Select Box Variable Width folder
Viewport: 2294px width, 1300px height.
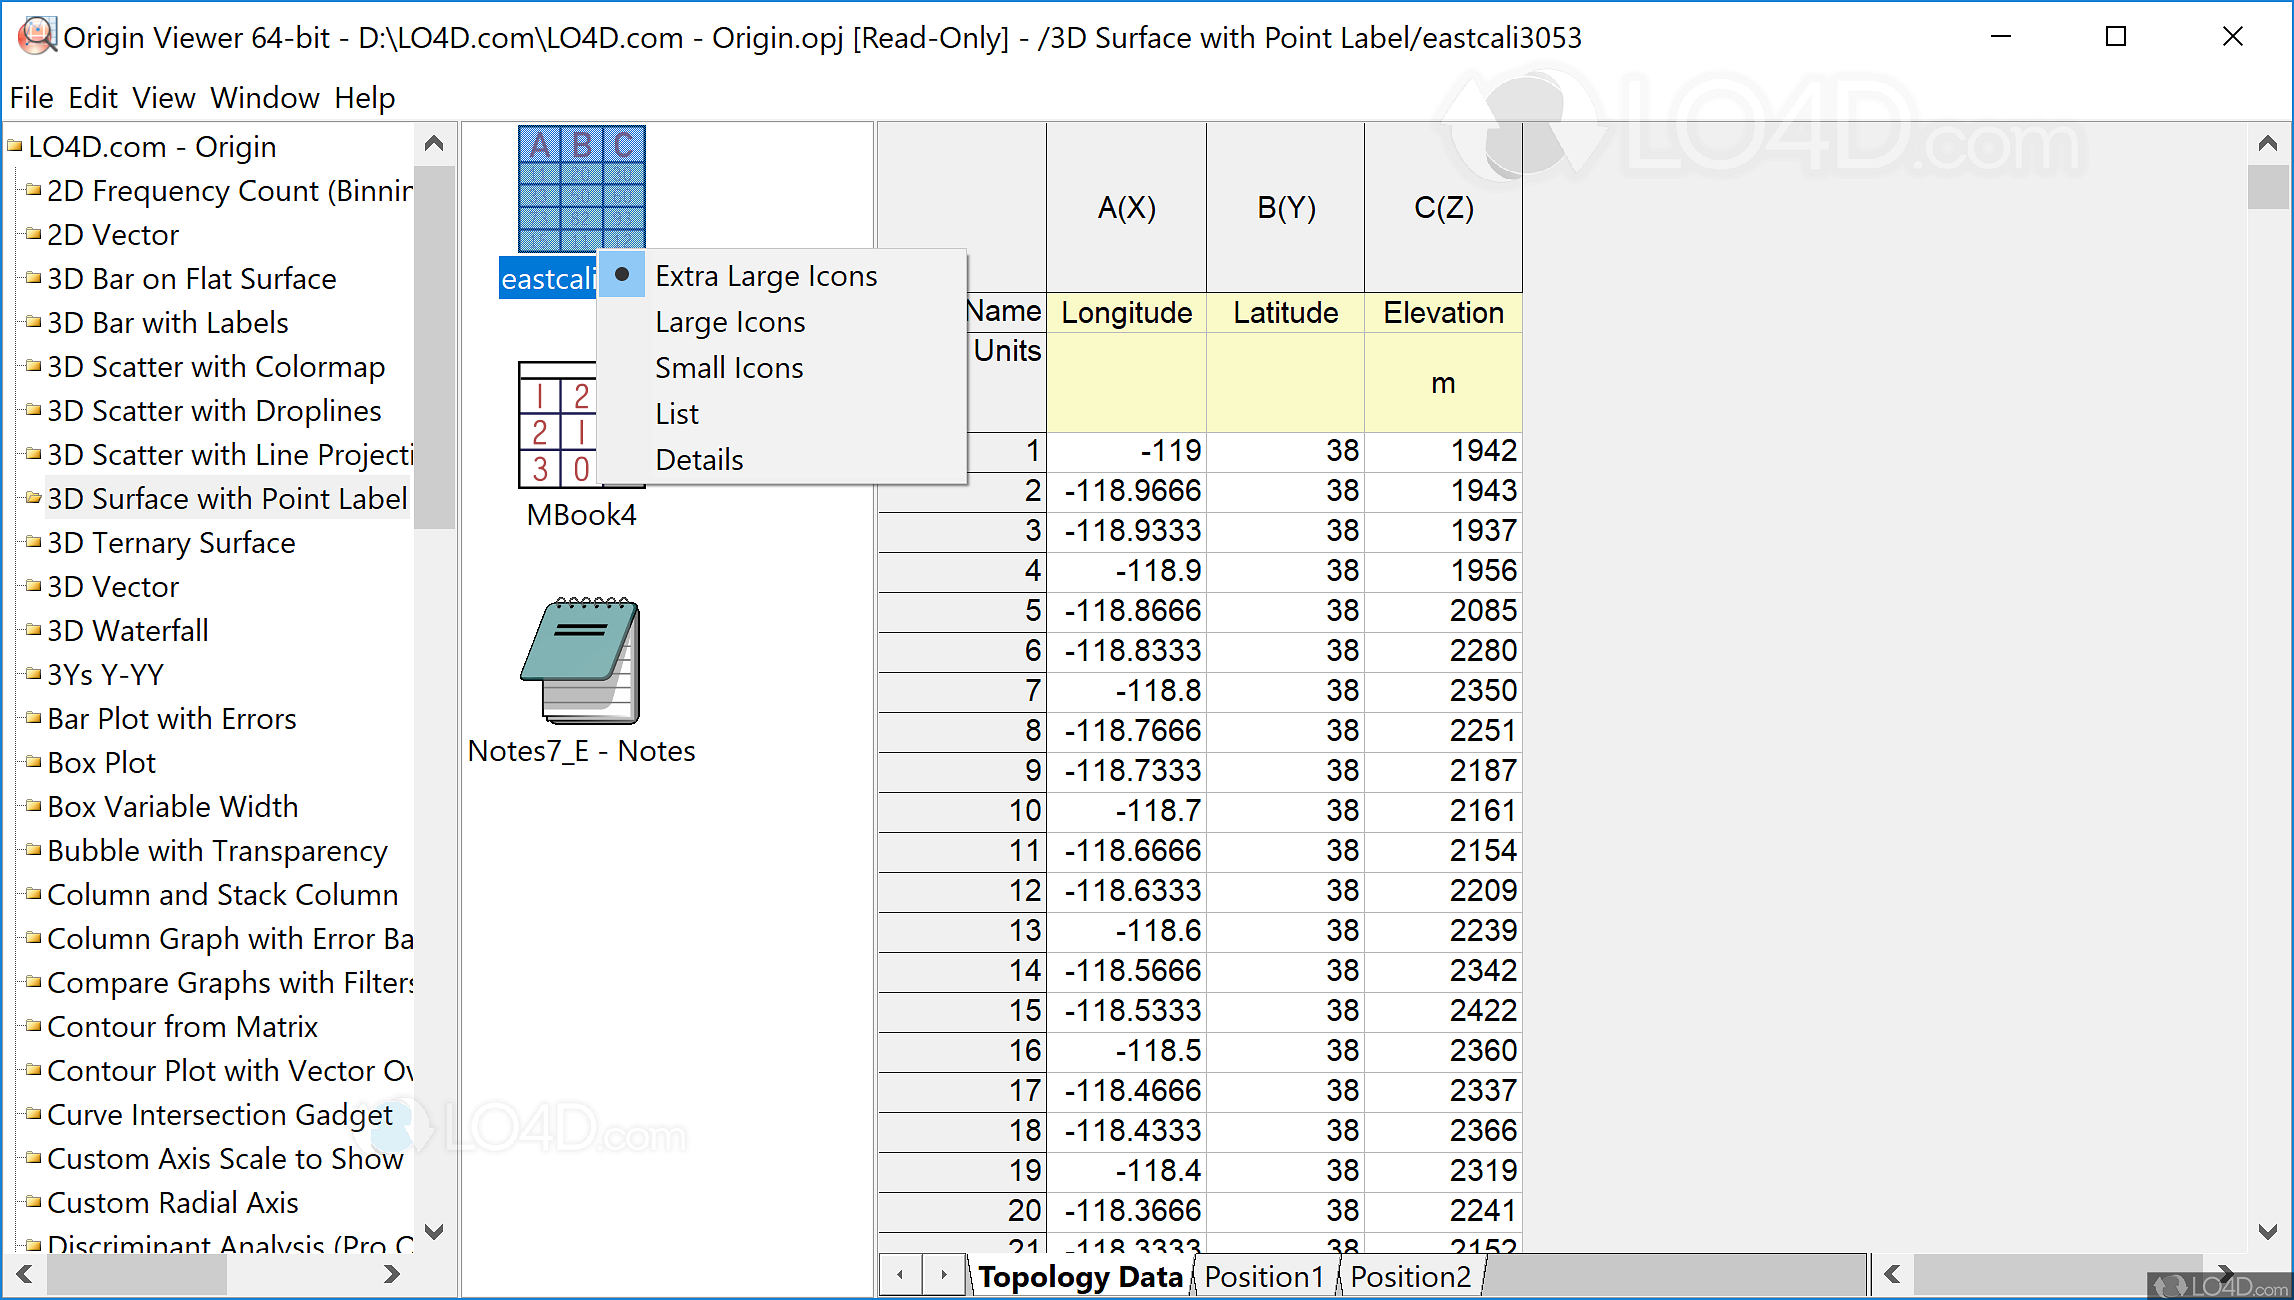[x=173, y=806]
